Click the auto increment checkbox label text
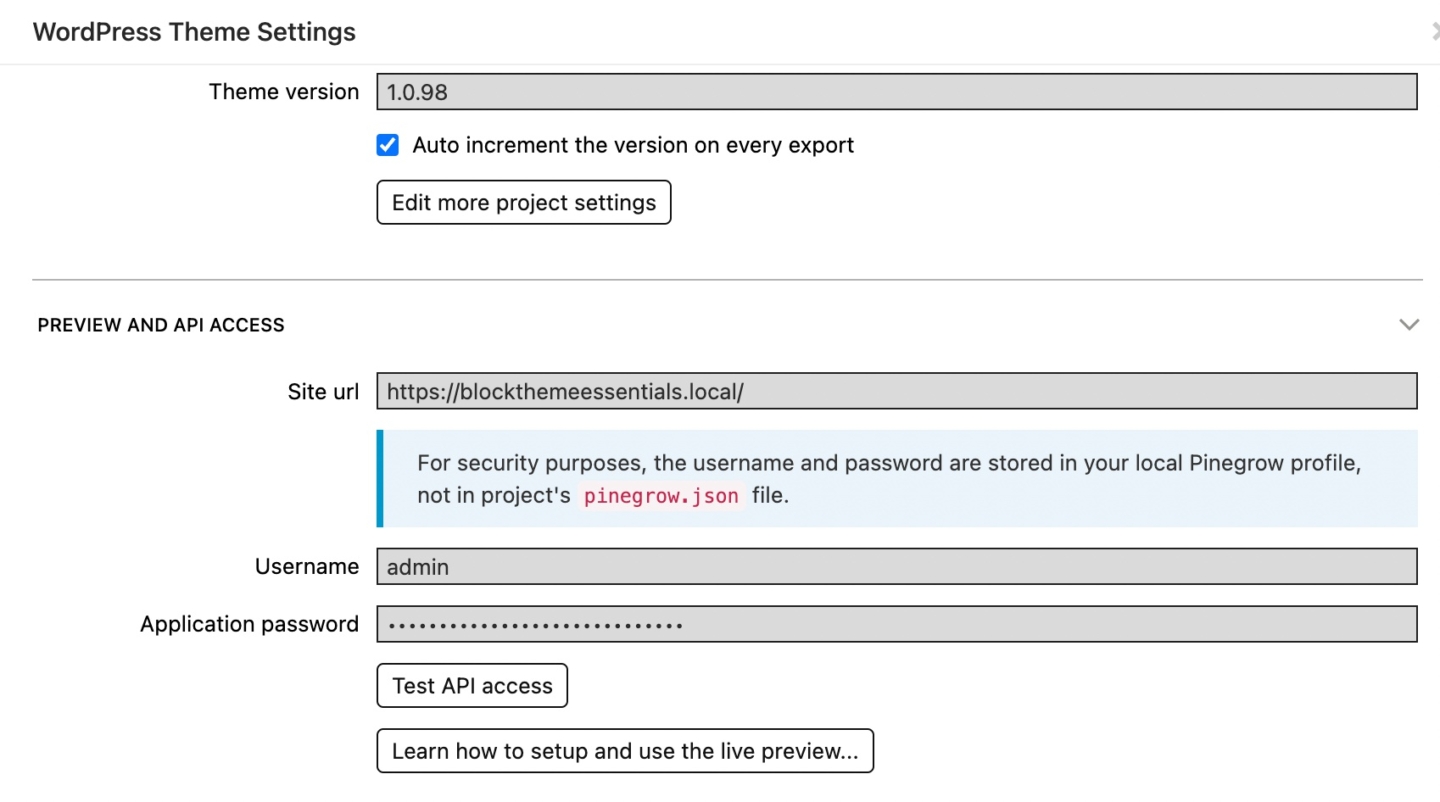 click(630, 145)
